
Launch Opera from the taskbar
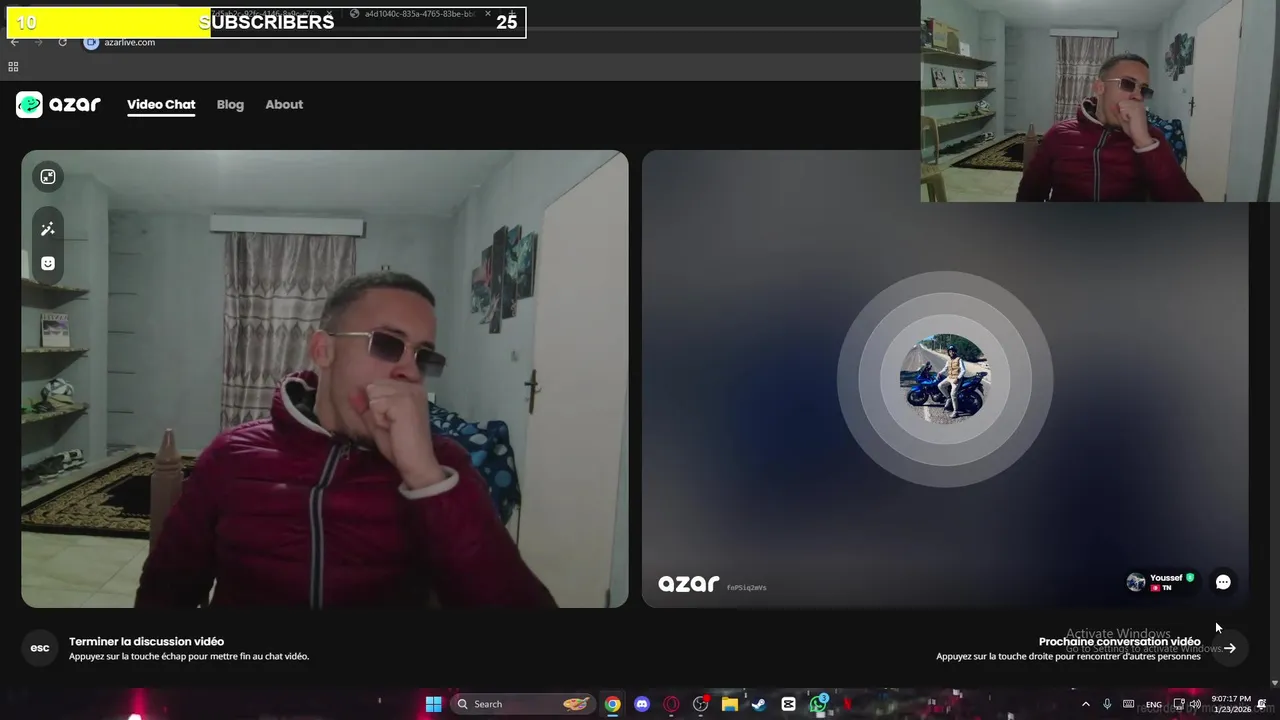pos(671,704)
